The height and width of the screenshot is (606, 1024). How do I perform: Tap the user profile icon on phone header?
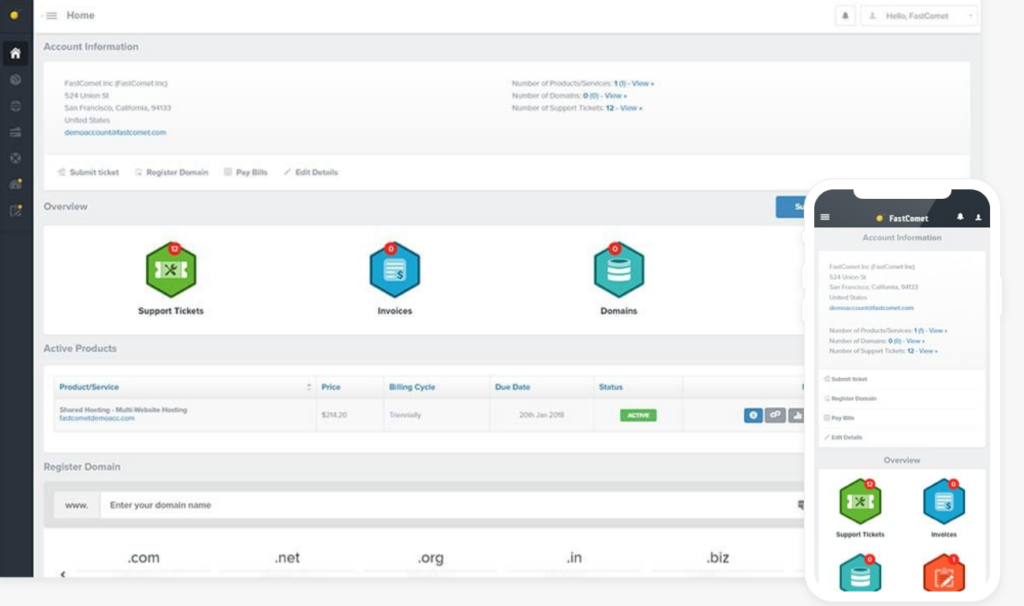978,217
